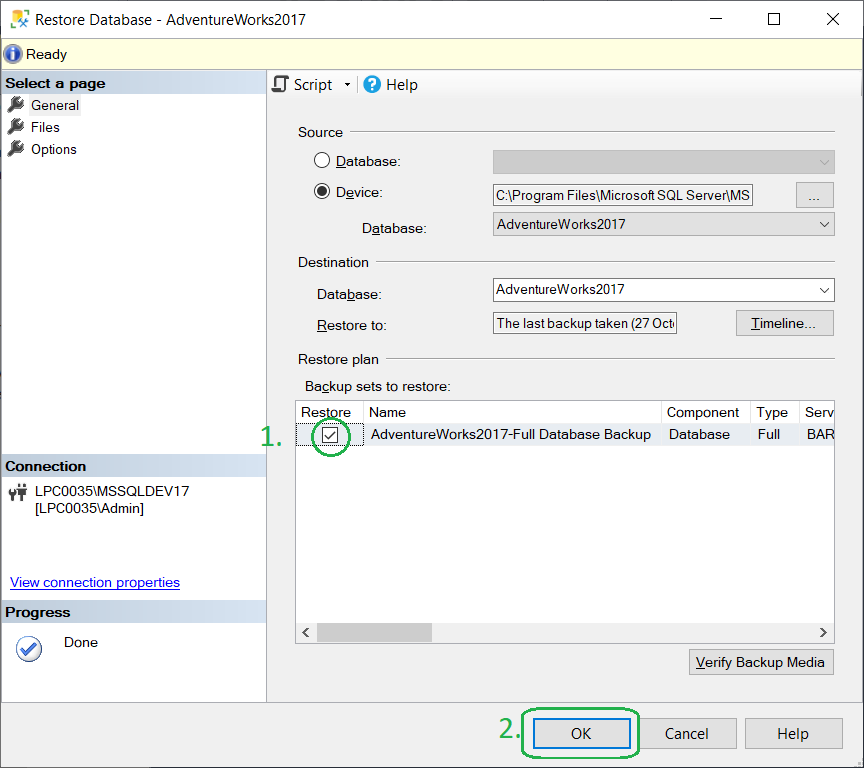Select the Device source radio button

[322, 192]
